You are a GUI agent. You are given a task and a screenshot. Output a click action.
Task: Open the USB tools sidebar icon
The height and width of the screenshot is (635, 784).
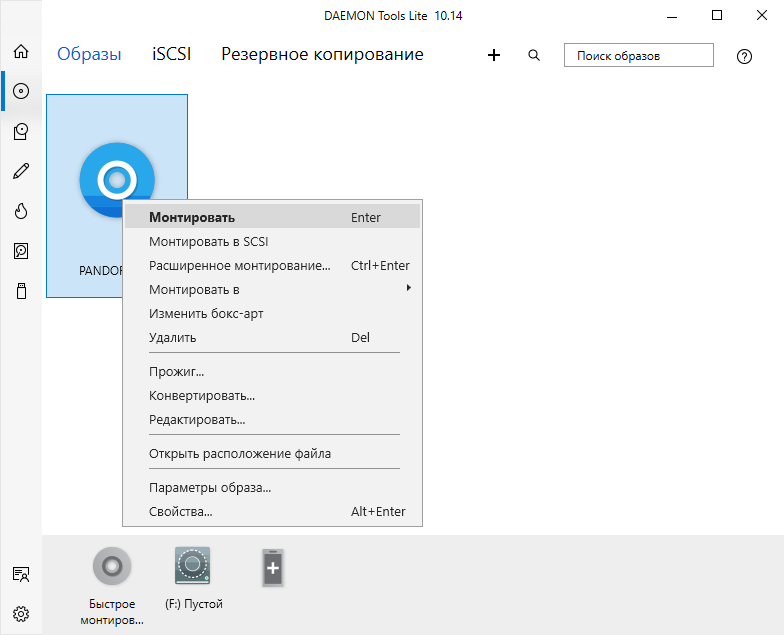tap(21, 291)
